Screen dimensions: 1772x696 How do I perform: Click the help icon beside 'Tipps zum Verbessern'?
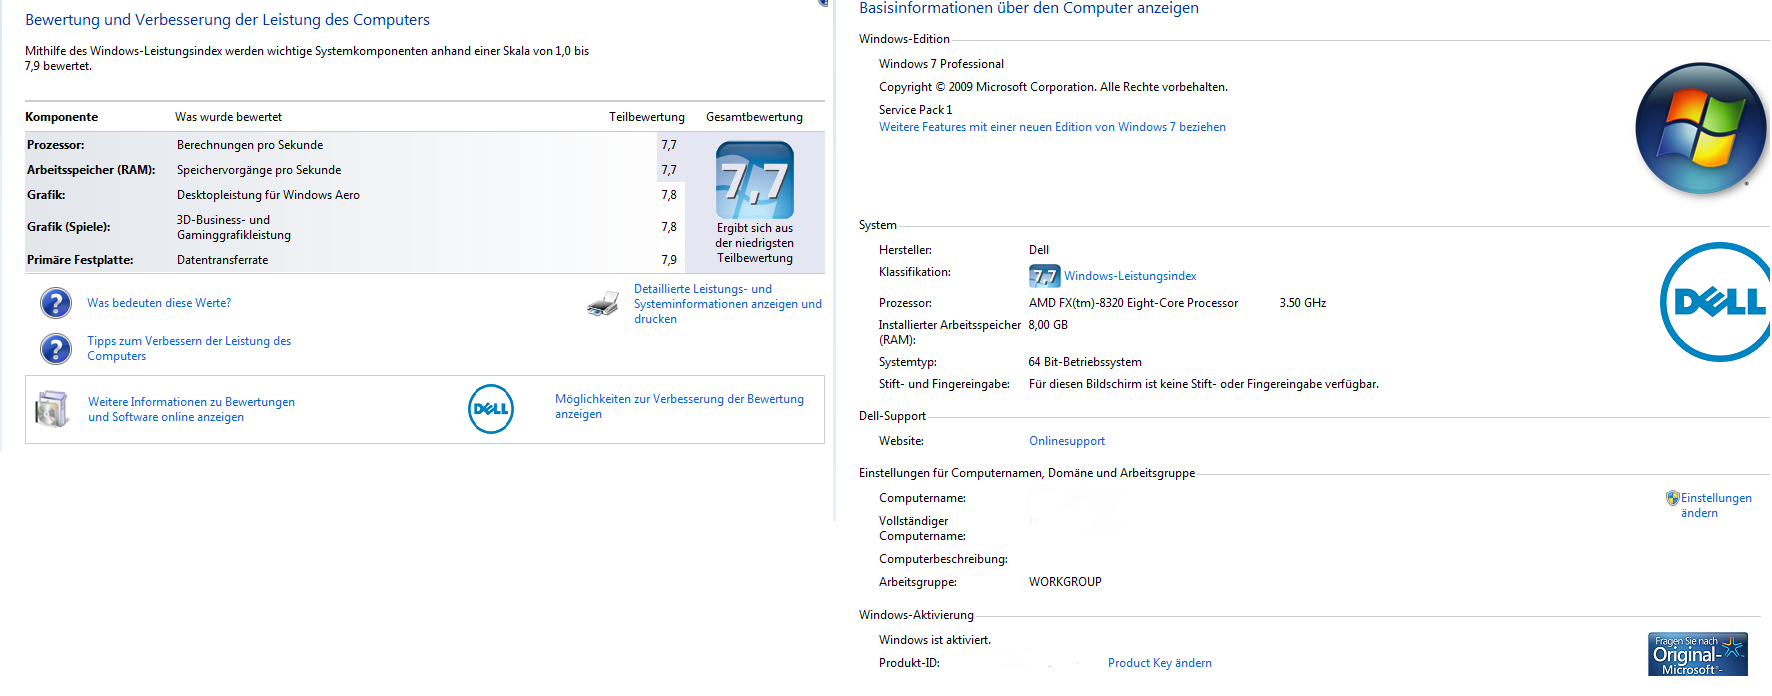[x=56, y=349]
